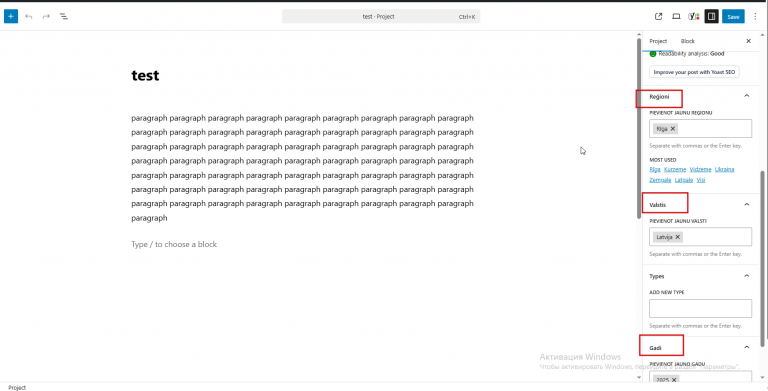The height and width of the screenshot is (391, 768).
Task: Add most used region Ukraina
Action: [724, 169]
